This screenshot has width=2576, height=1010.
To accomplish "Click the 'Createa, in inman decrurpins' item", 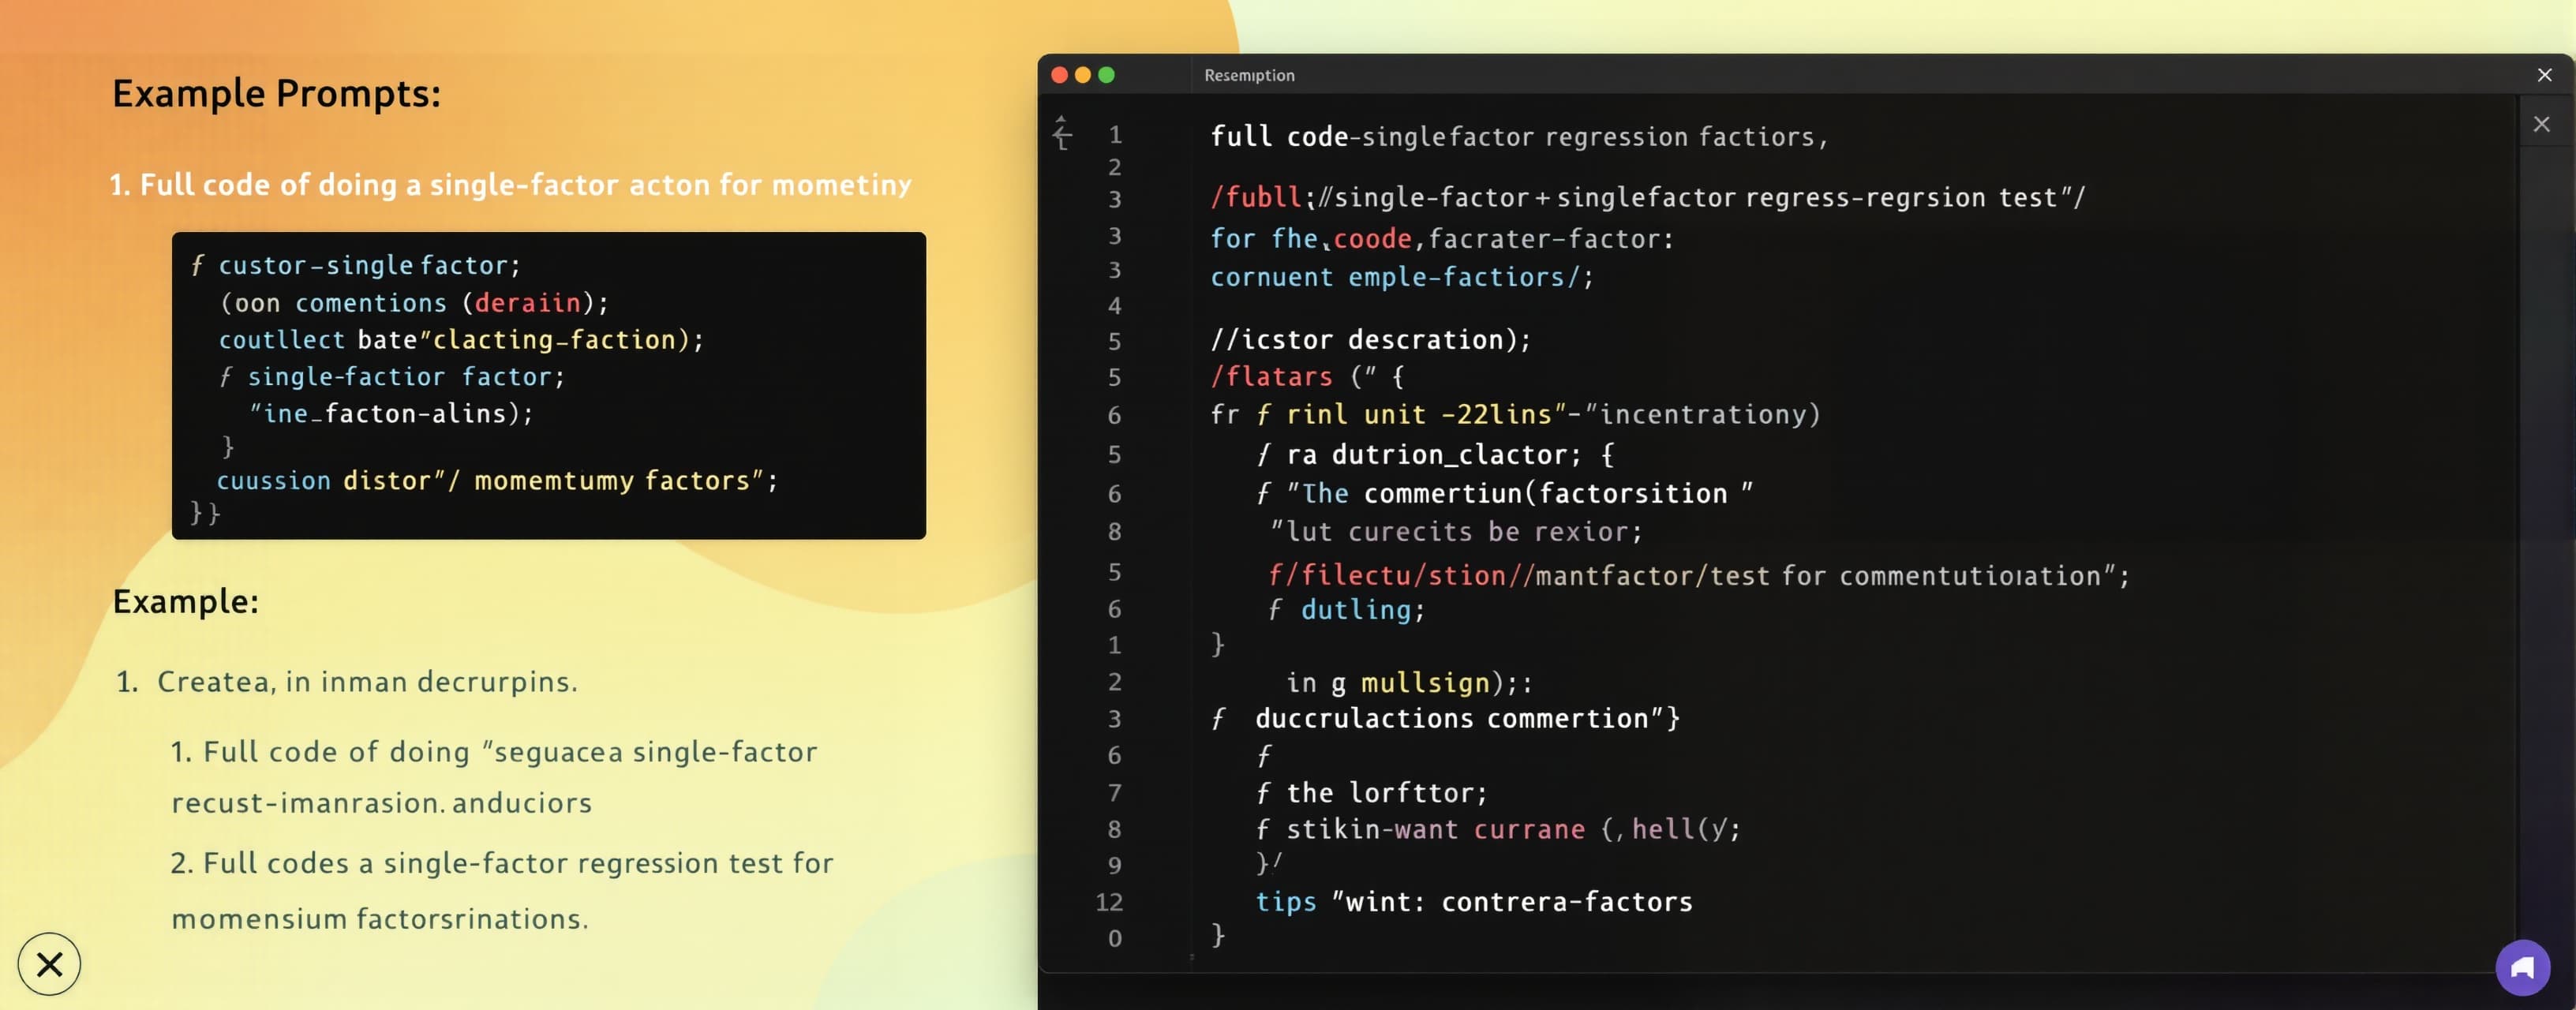I will pyautogui.click(x=347, y=682).
